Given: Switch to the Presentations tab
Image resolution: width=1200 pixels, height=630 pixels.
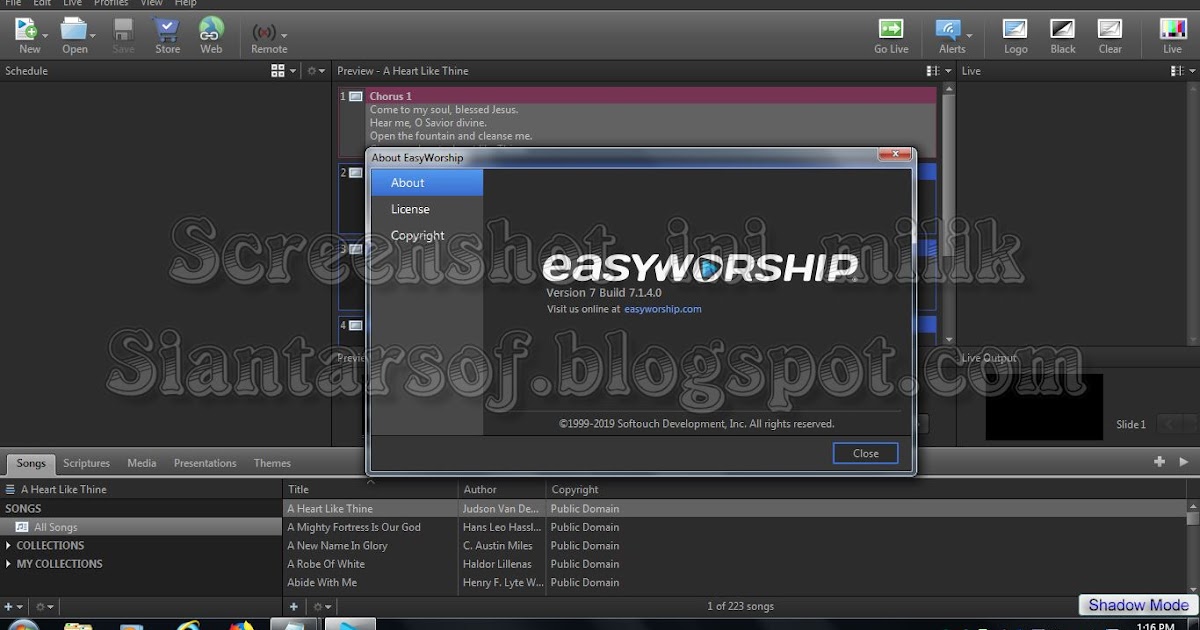Looking at the screenshot, I should click(205, 463).
